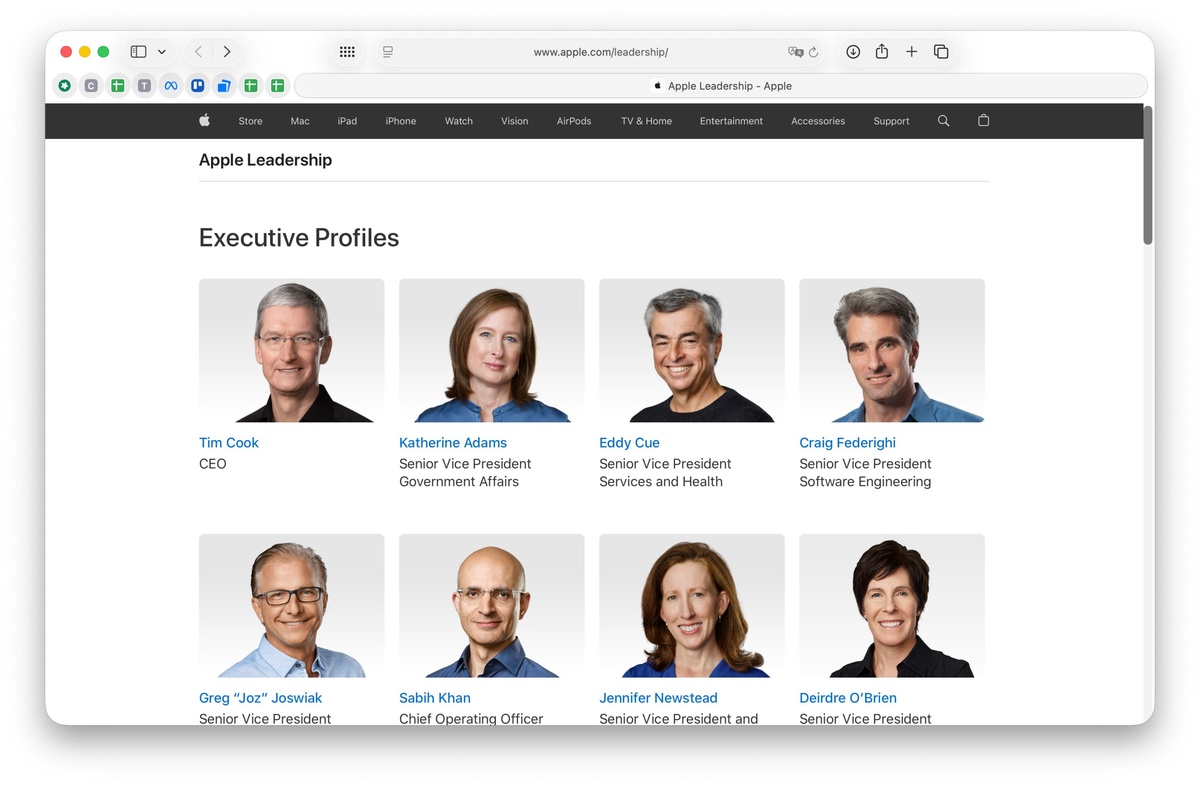Screen dimensions: 1200x785
Task: Open the Vision menu
Action: coord(515,121)
